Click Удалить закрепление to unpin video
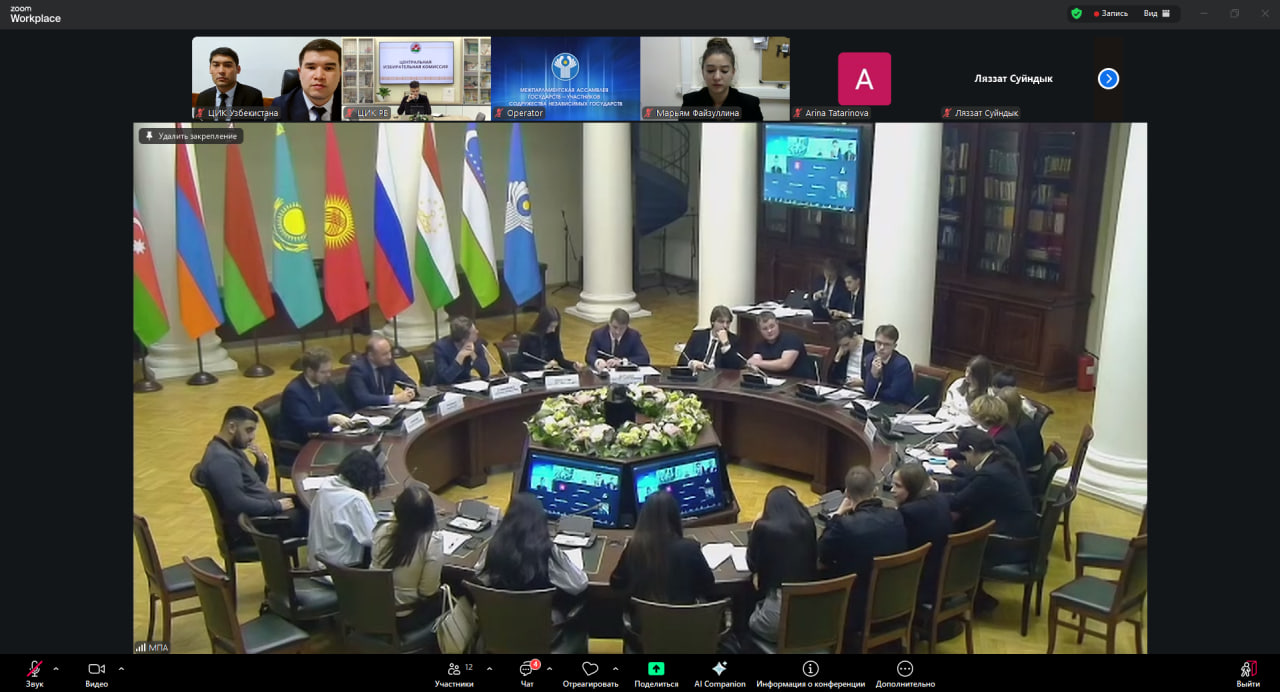 click(x=191, y=136)
